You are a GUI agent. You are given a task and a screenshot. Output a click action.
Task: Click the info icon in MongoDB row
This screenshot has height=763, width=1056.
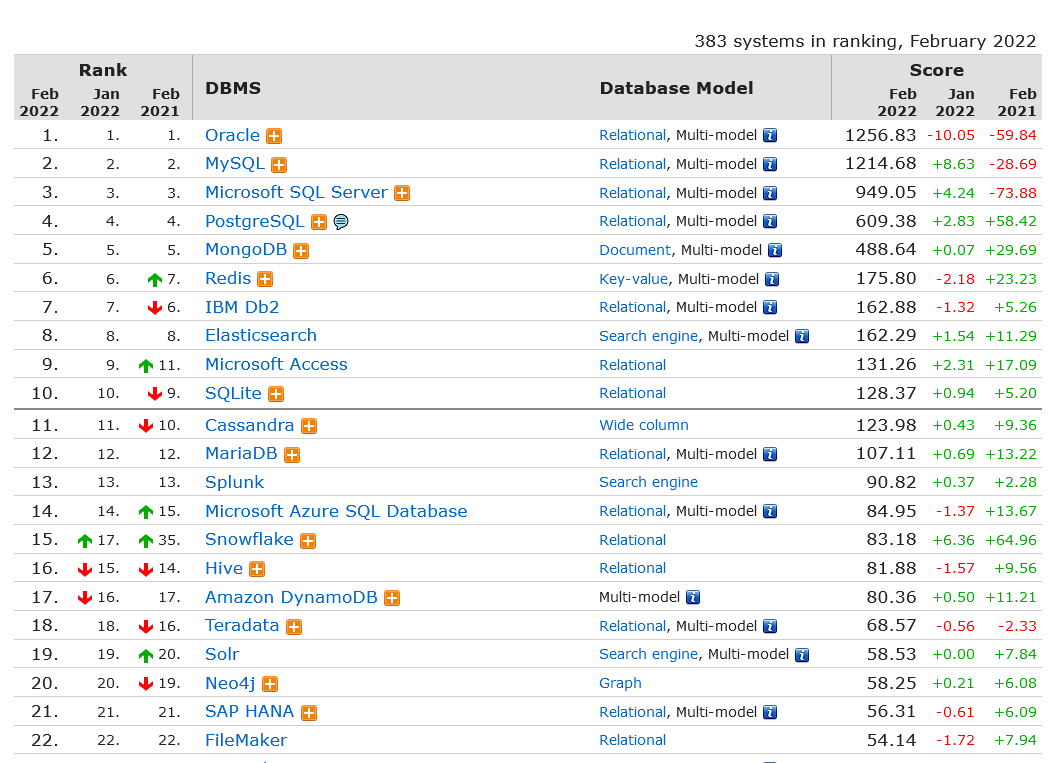[775, 251]
